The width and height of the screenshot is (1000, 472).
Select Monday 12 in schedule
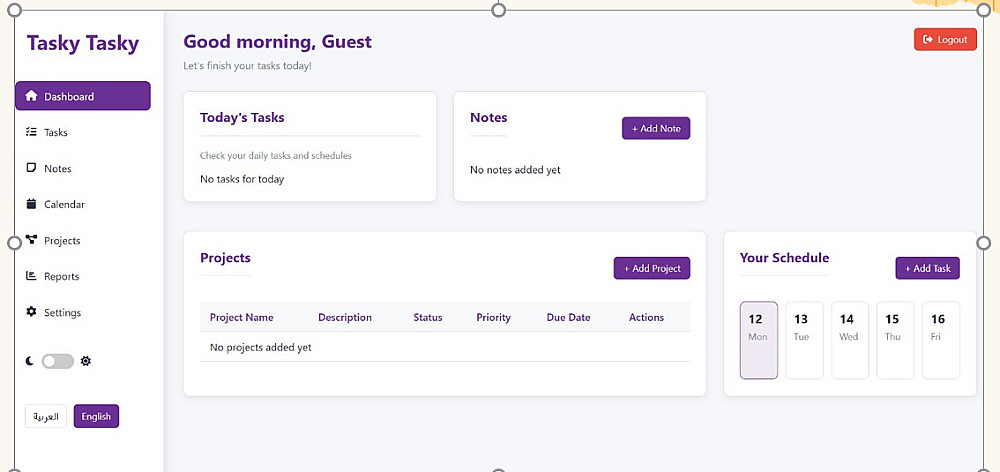pos(758,340)
